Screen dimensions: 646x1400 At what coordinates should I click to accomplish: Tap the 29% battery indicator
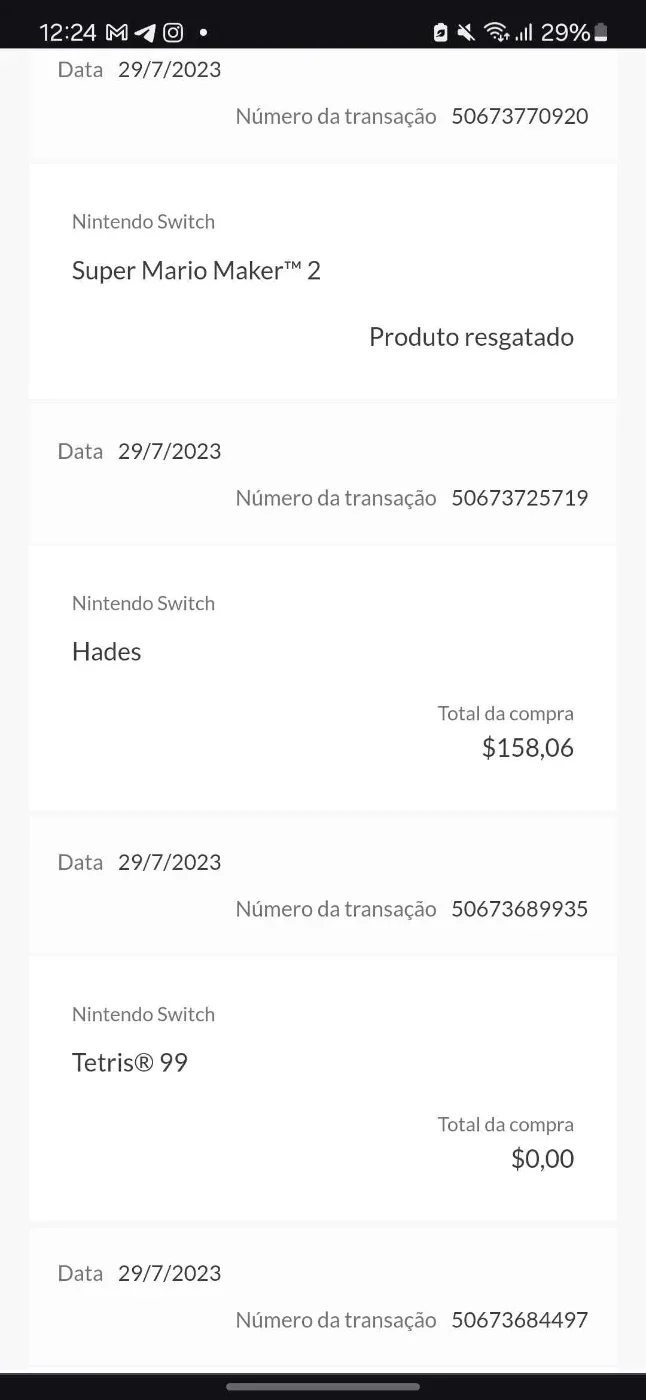tap(574, 33)
